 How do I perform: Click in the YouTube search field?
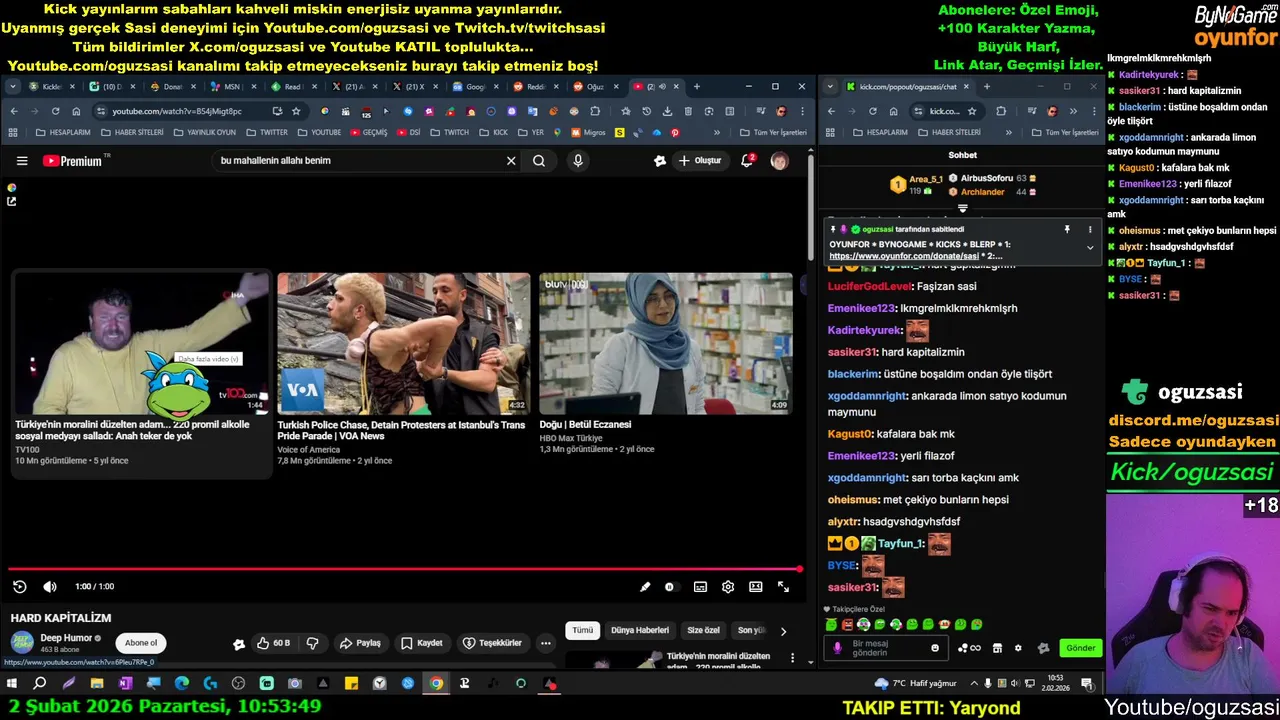(360, 161)
